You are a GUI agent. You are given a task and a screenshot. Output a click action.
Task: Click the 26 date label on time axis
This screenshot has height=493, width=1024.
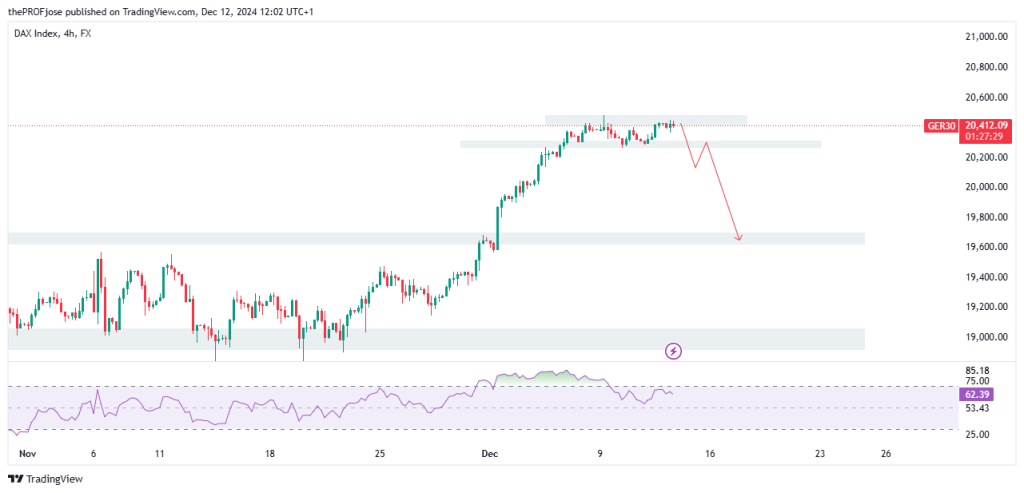pyautogui.click(x=886, y=453)
